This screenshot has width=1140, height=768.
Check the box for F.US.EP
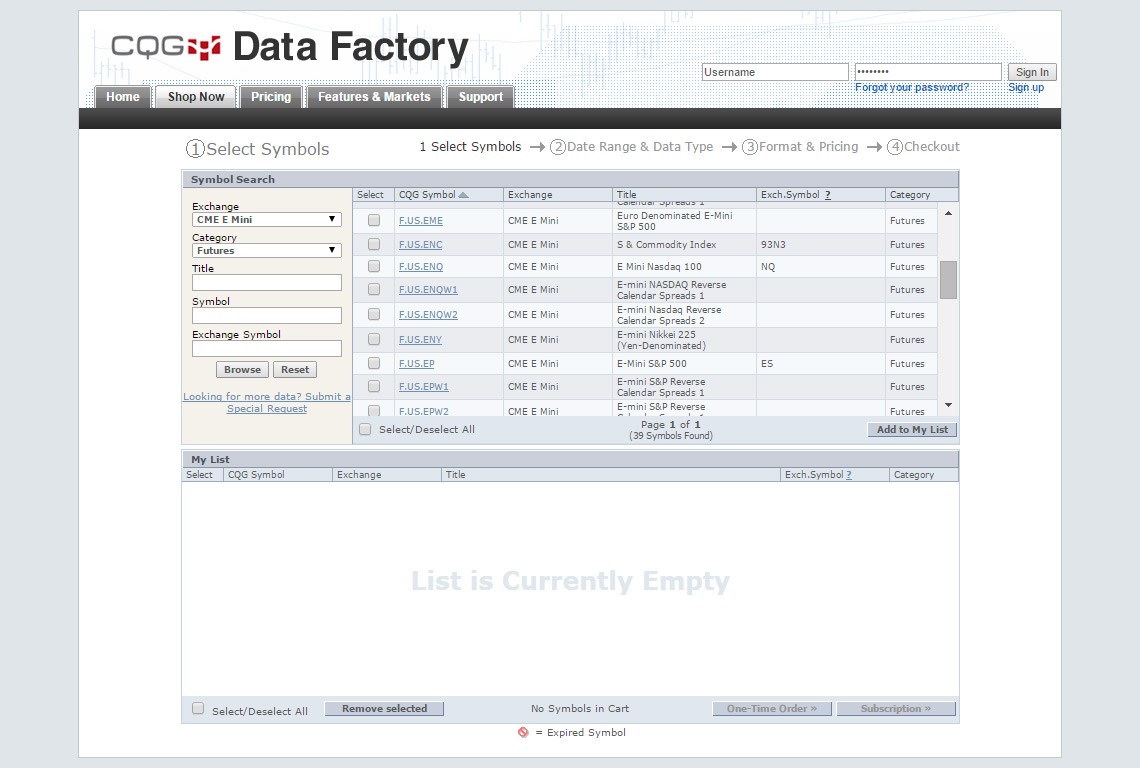[x=374, y=363]
